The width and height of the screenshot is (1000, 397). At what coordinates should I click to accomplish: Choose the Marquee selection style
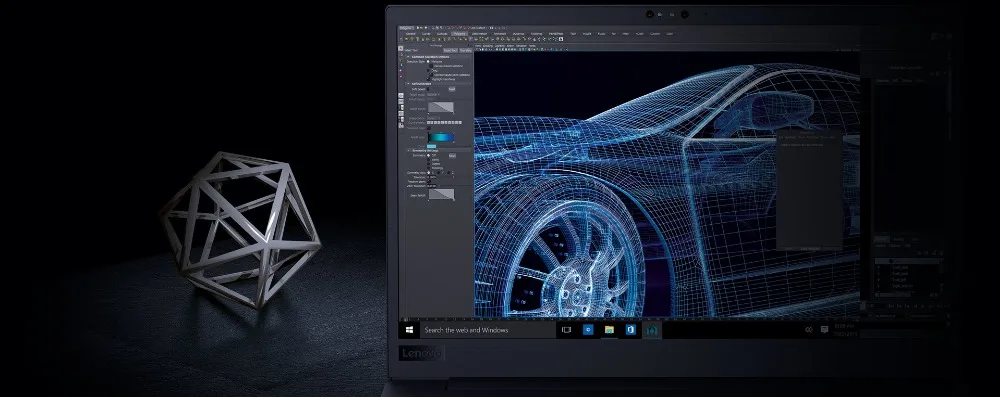[x=428, y=62]
